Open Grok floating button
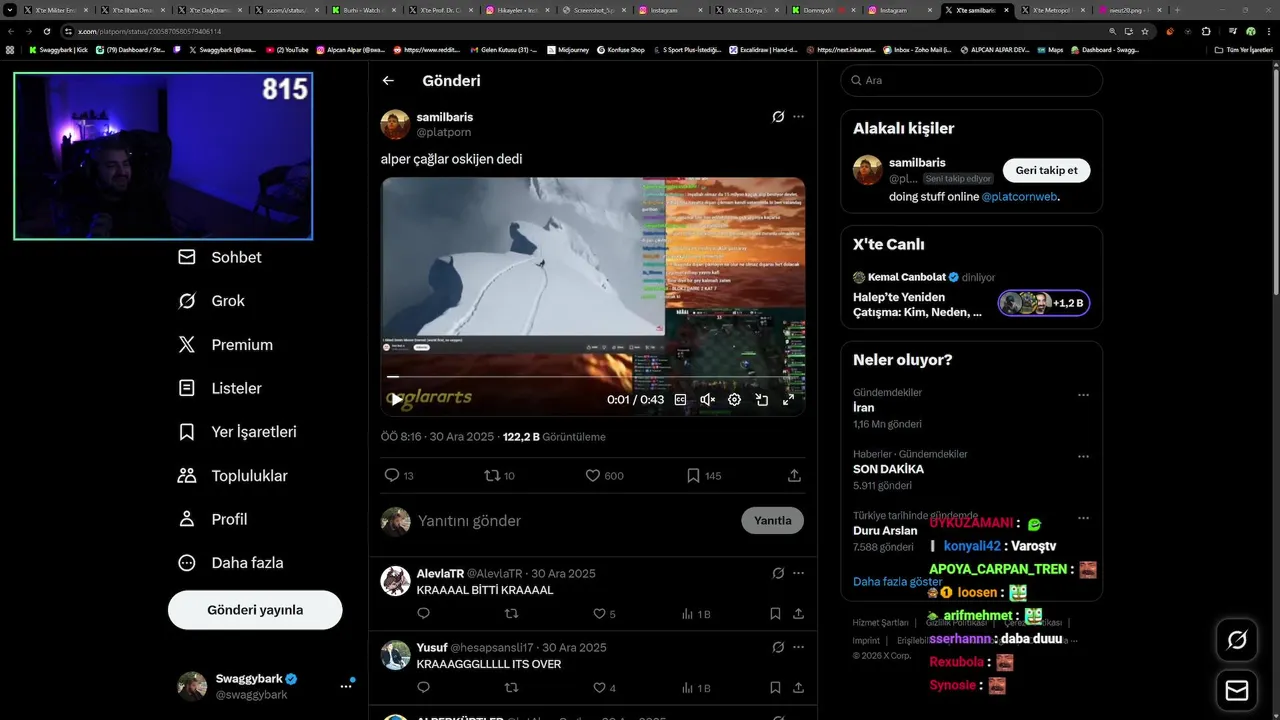The image size is (1280, 720). pos(1237,640)
